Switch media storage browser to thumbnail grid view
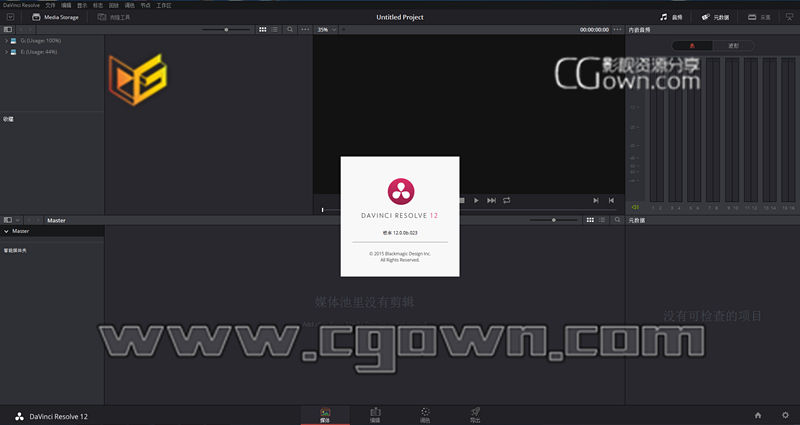 pos(262,30)
